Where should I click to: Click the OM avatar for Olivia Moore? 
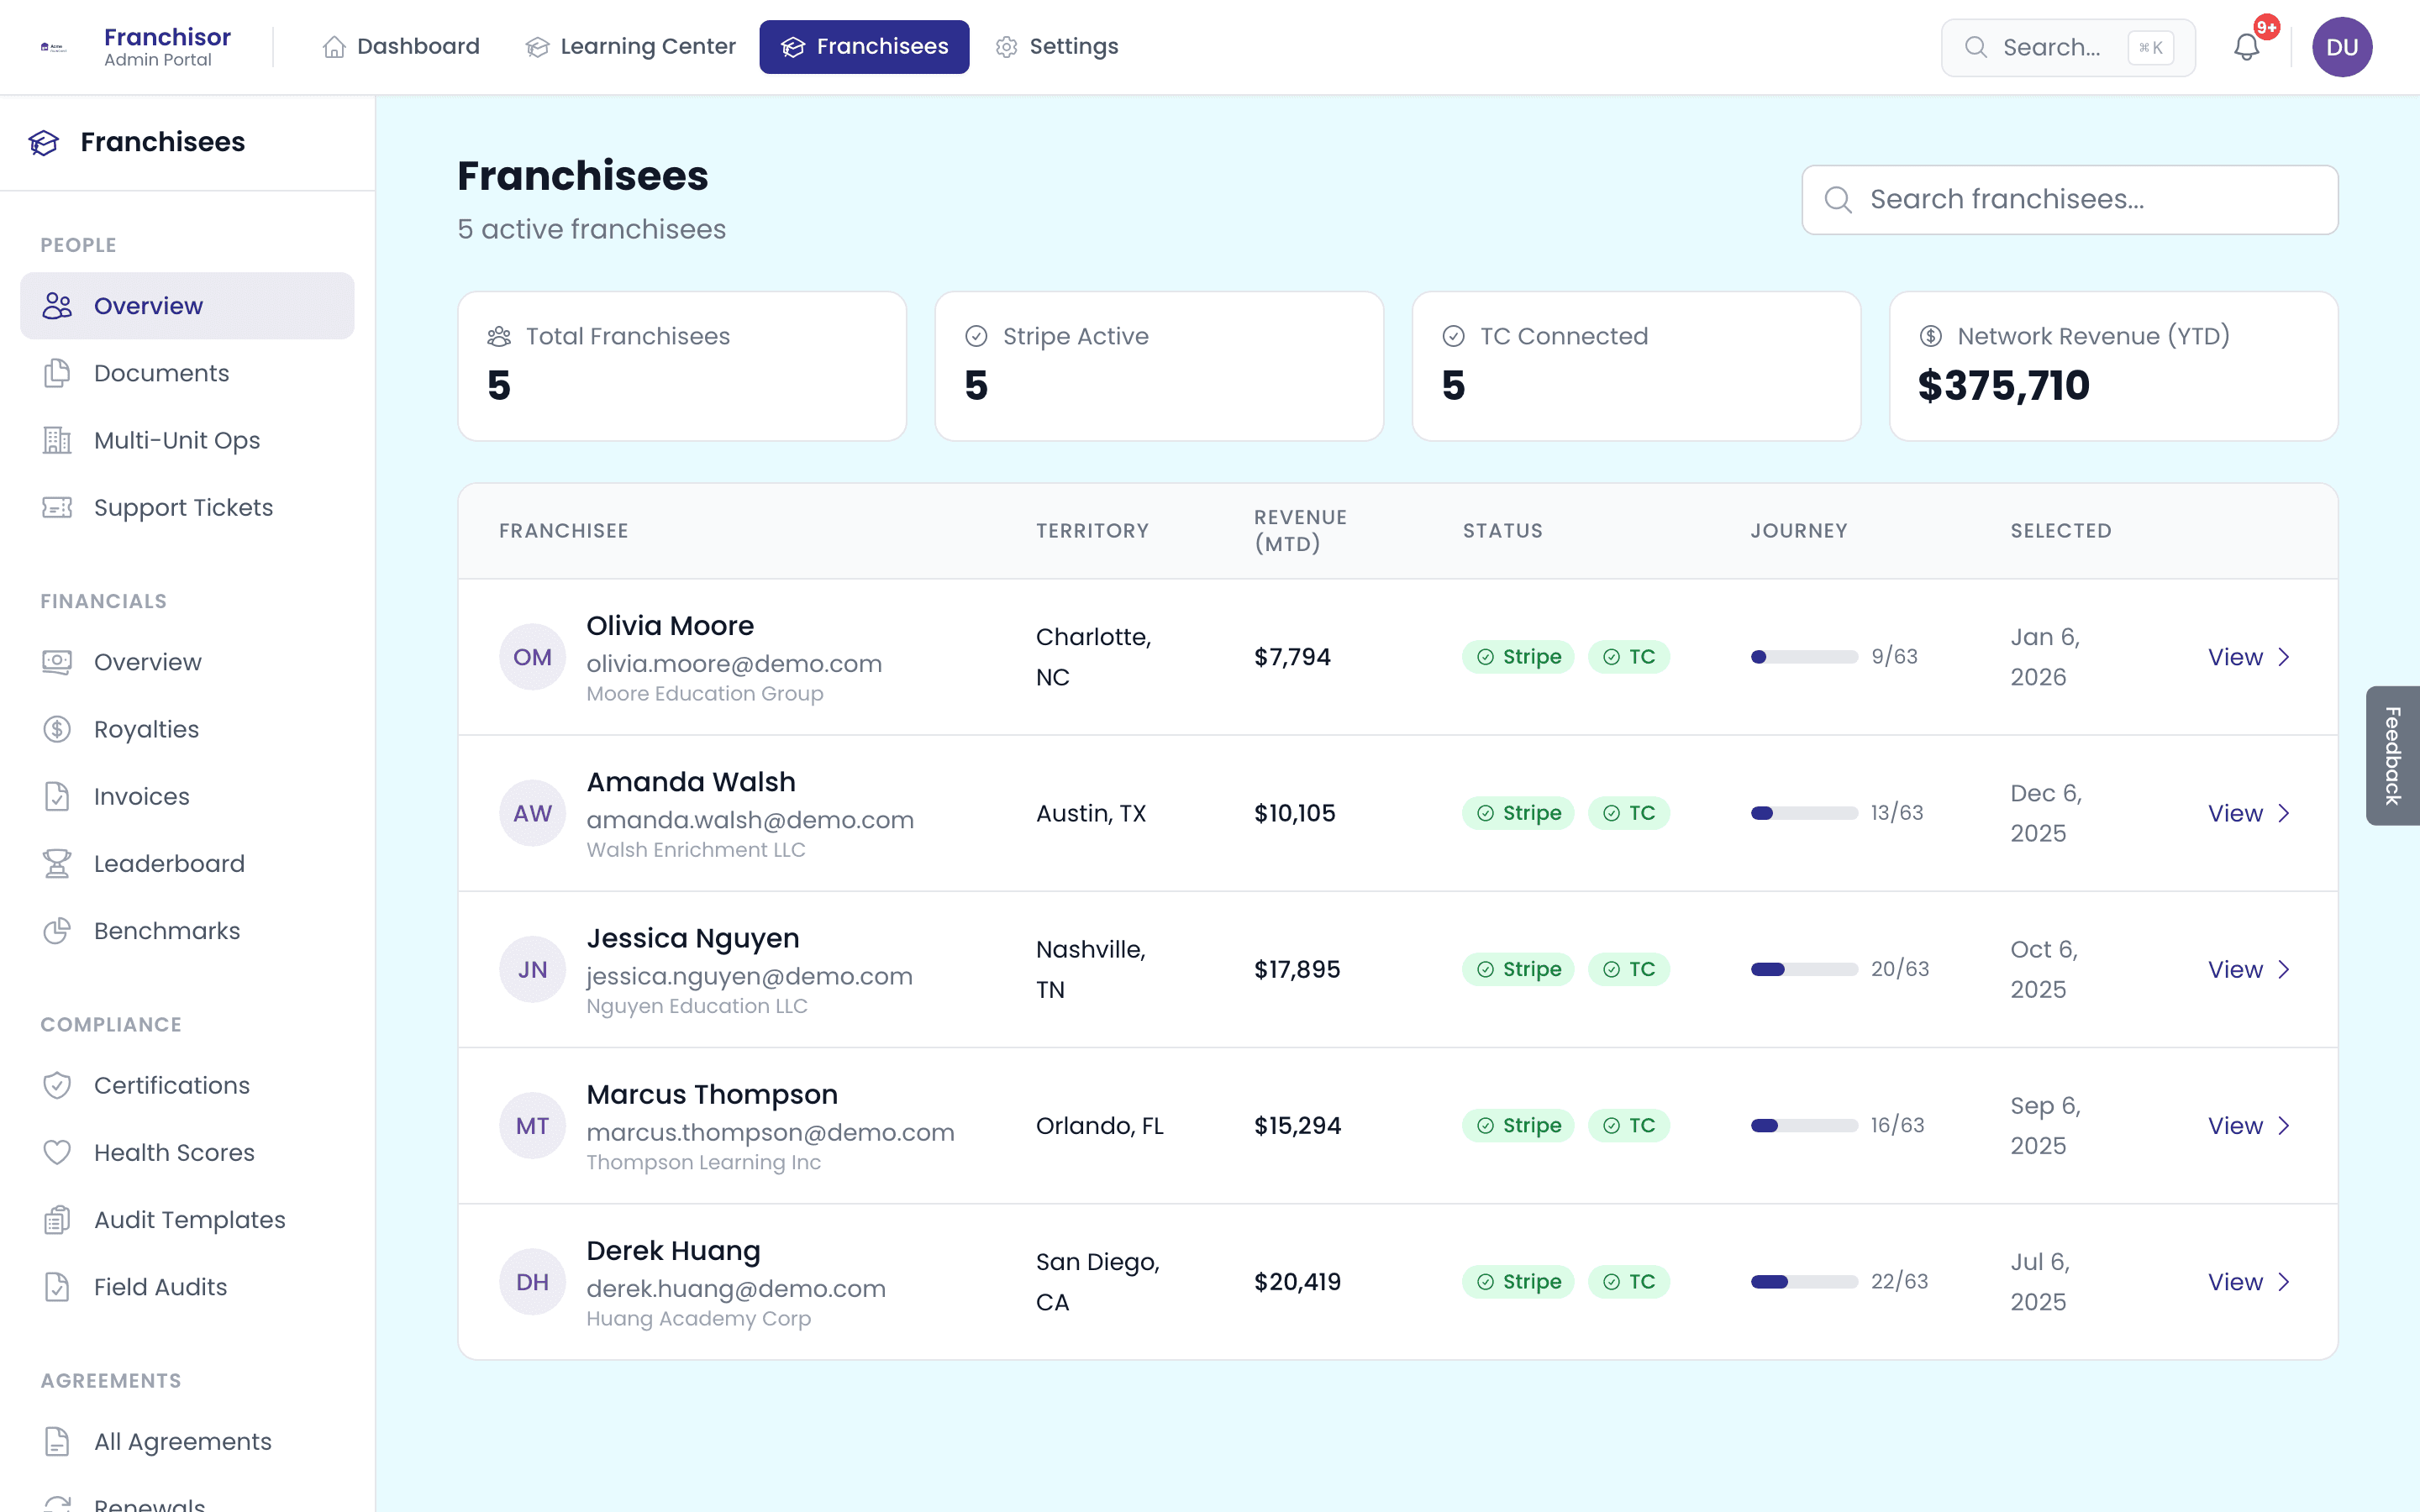532,657
